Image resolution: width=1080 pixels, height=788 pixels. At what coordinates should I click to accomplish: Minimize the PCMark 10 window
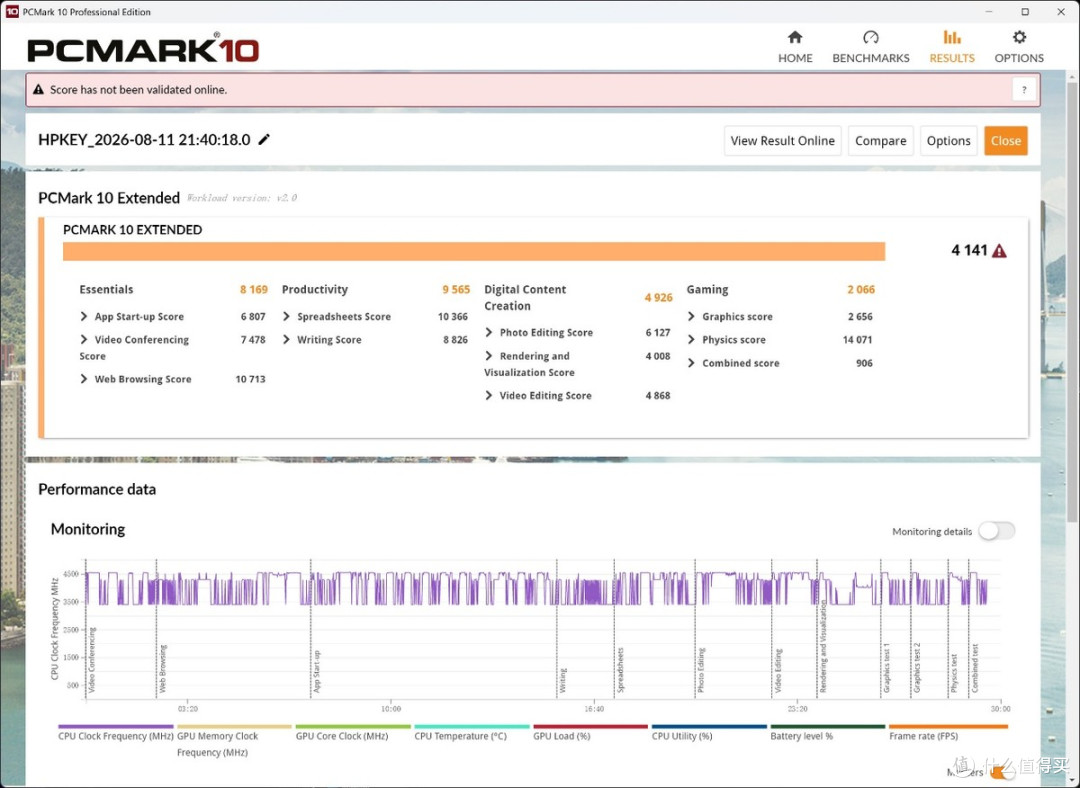click(989, 12)
